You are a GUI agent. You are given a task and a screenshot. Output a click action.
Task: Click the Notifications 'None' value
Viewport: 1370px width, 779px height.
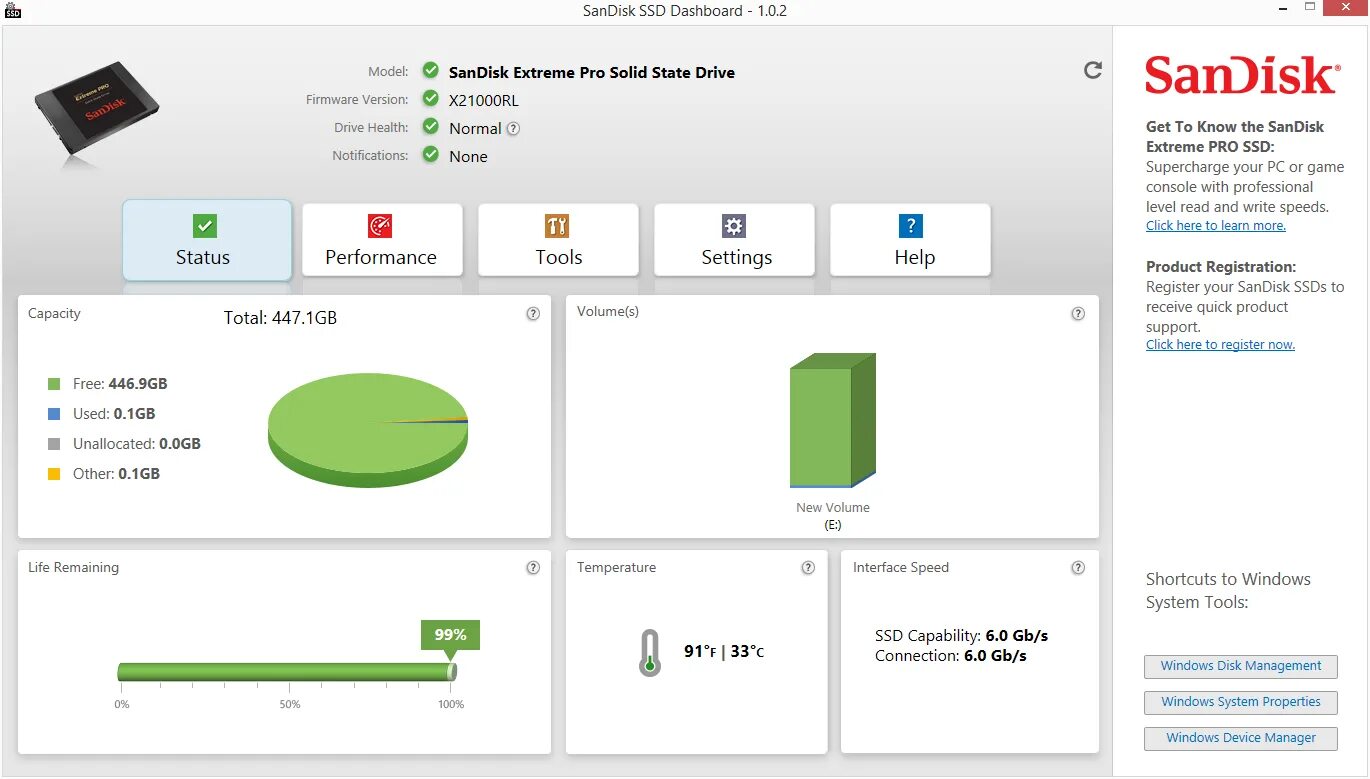tap(468, 156)
